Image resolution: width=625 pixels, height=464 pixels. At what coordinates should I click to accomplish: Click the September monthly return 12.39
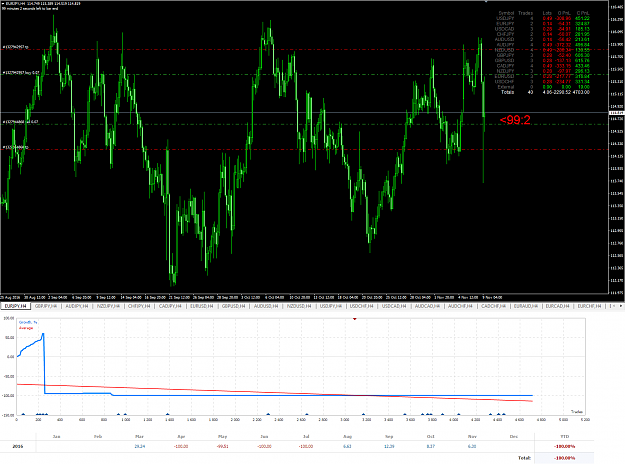pyautogui.click(x=389, y=446)
